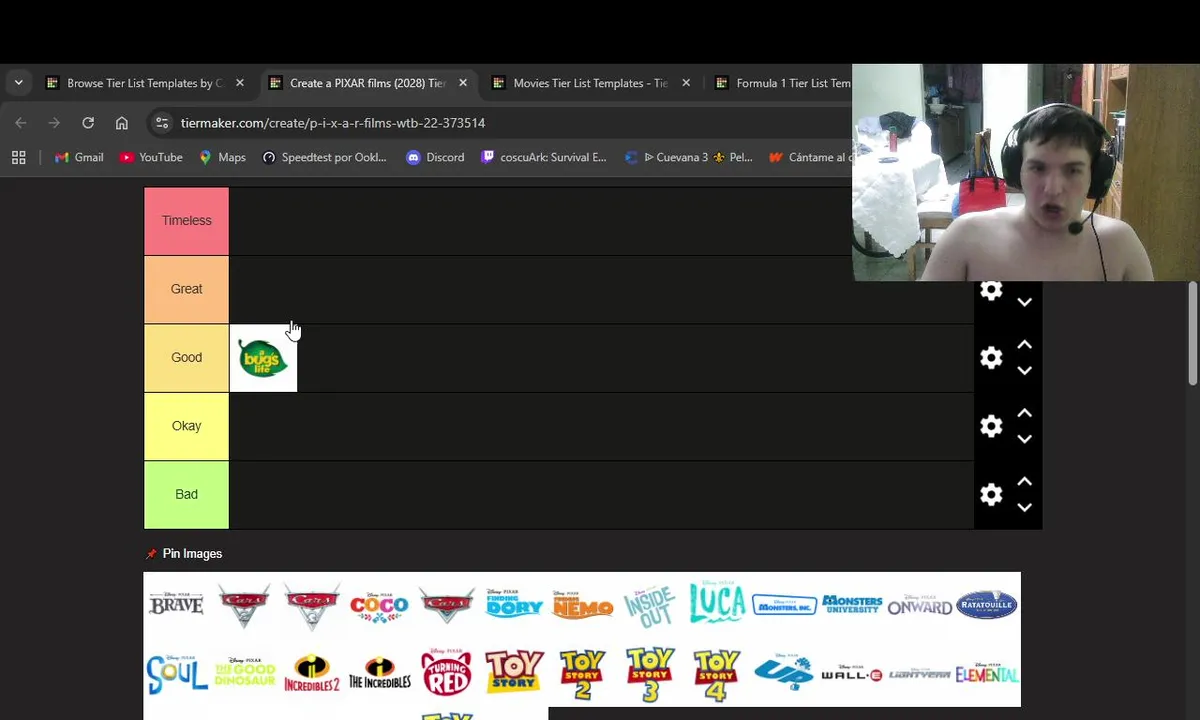
Task: Move the Okay tier up with chevron
Action: pyautogui.click(x=1024, y=413)
